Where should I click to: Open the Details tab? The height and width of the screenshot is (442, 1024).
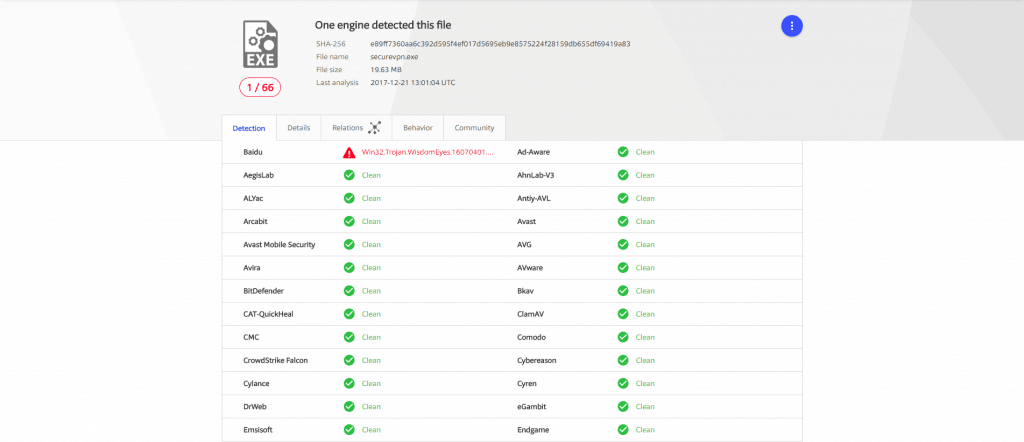(298, 128)
